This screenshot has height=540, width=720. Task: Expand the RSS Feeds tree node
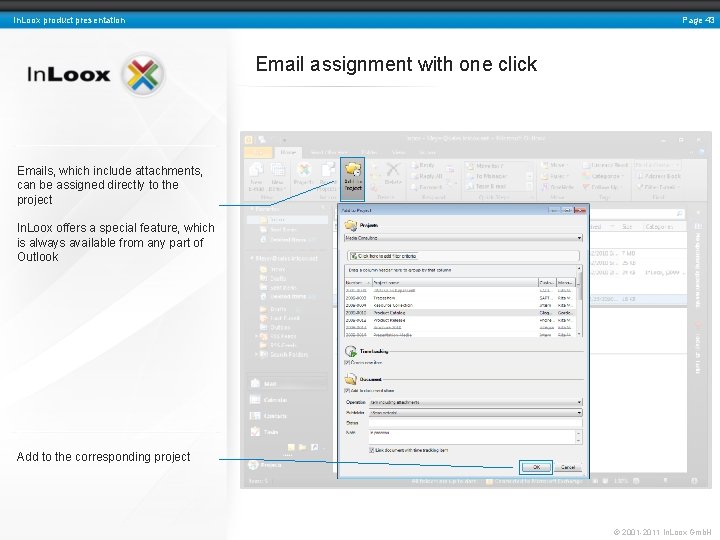(256, 337)
